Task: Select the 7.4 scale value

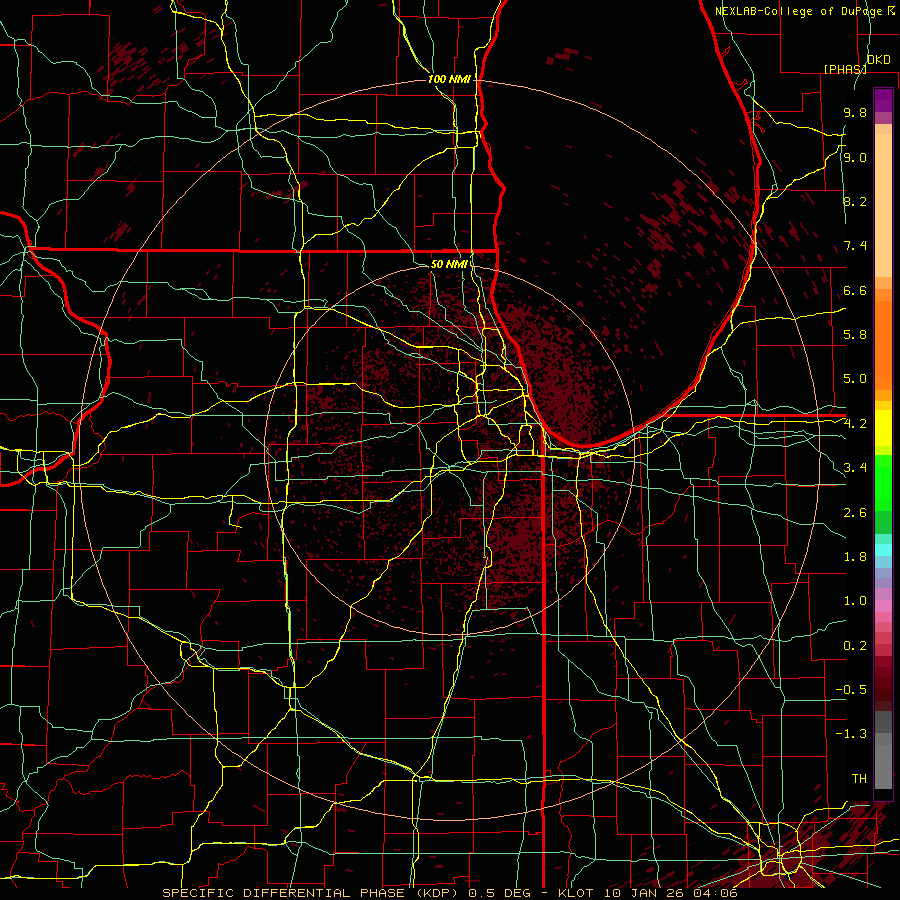Action: [x=855, y=246]
